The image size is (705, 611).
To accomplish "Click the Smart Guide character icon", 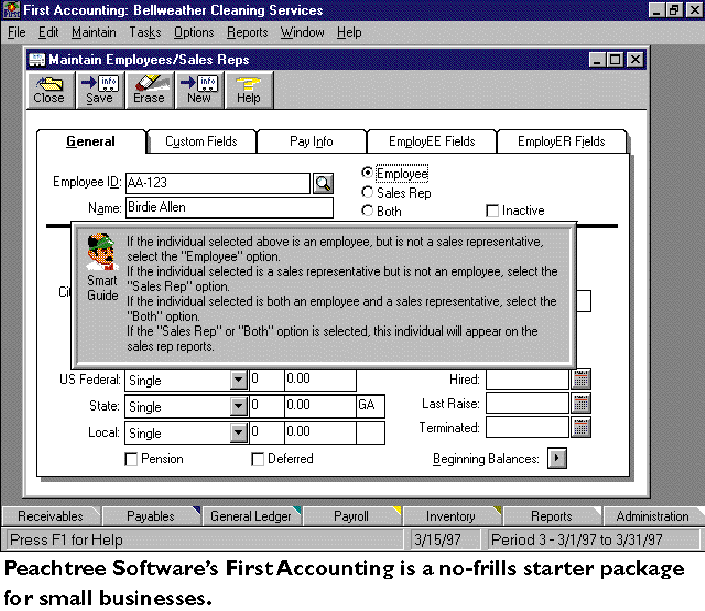I will pyautogui.click(x=102, y=252).
